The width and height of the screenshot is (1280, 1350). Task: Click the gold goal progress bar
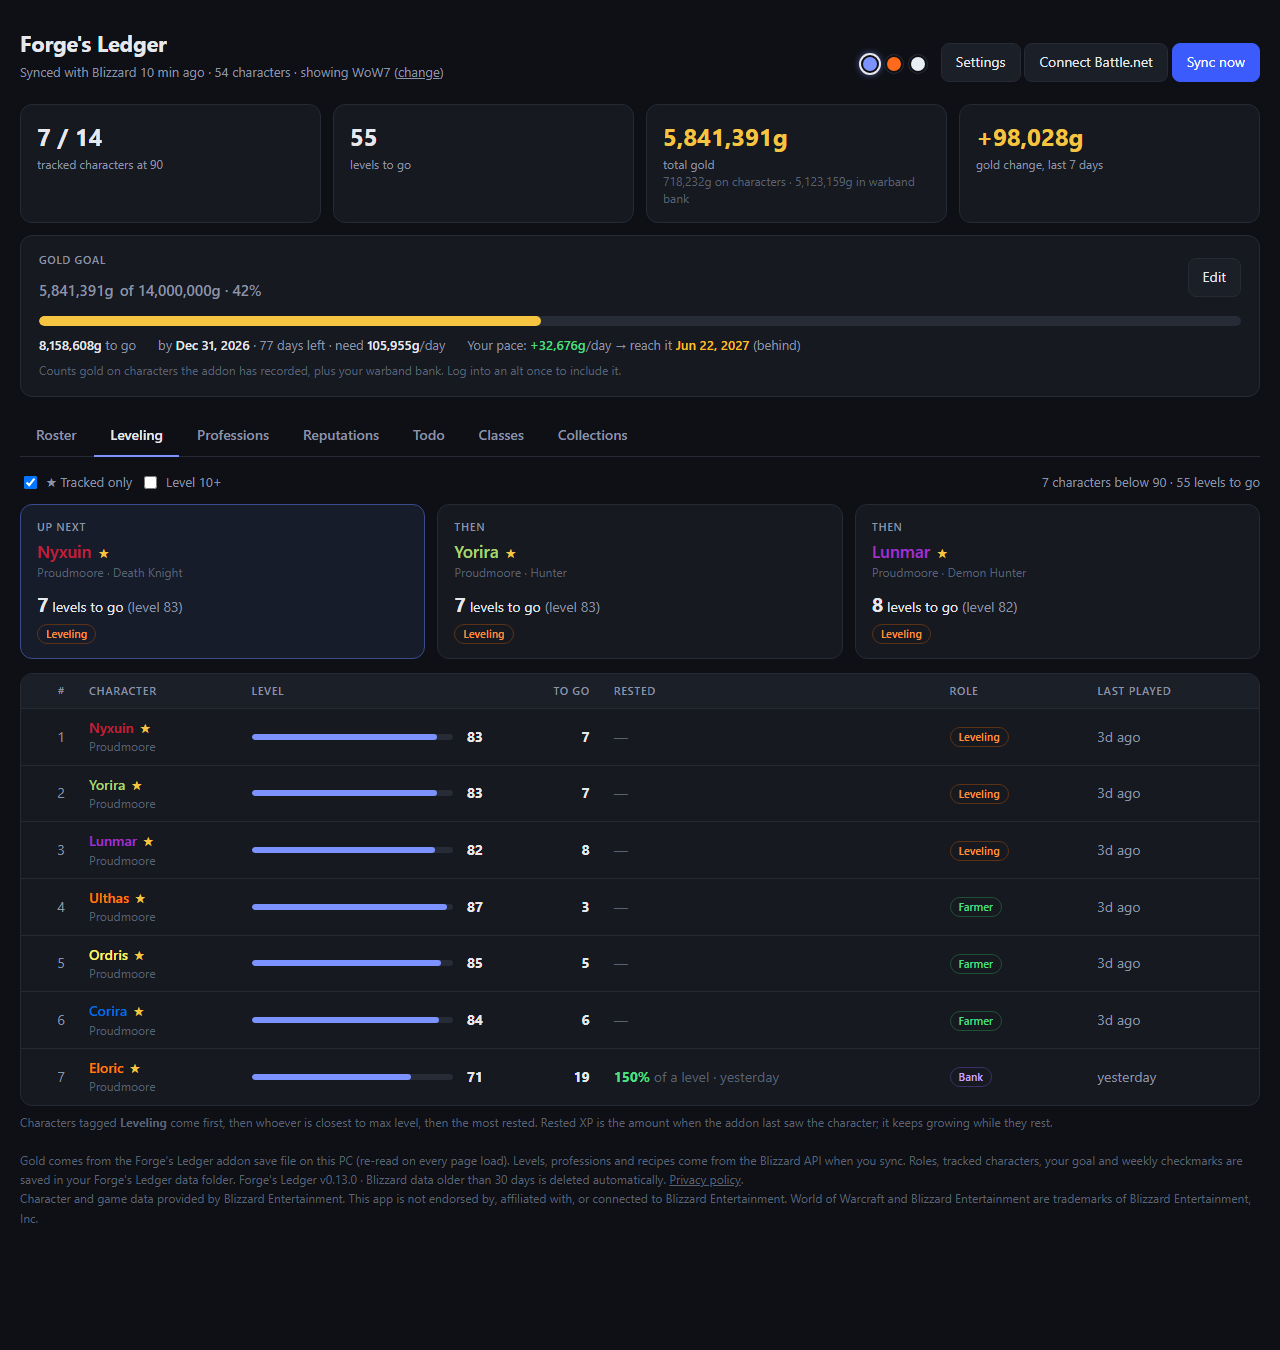coord(640,321)
